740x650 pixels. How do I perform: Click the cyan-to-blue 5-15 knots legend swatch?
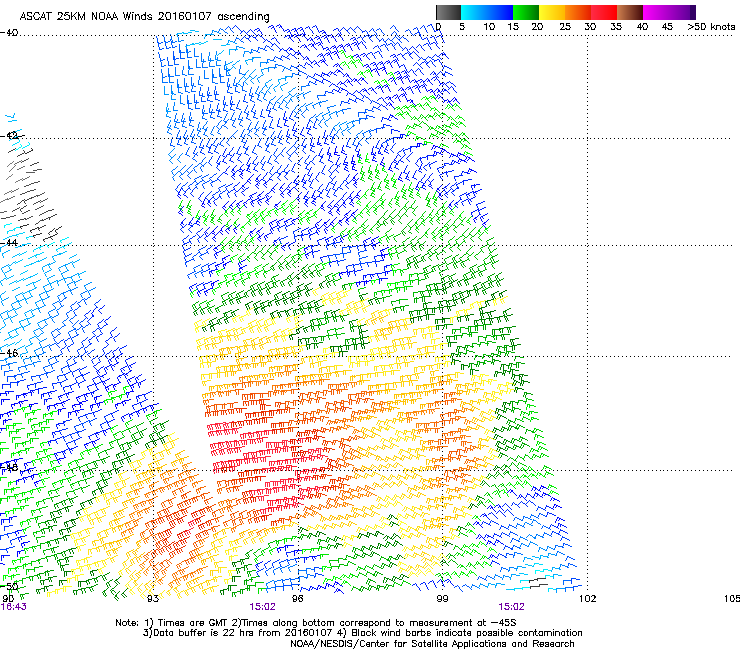[487, 12]
